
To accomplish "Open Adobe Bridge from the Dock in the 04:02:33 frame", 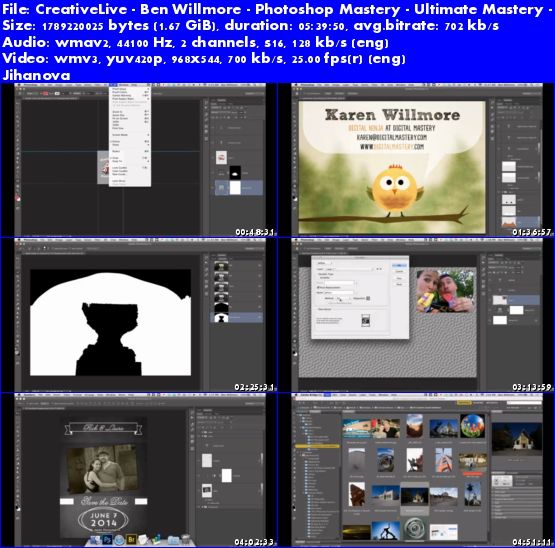I will [x=131, y=539].
